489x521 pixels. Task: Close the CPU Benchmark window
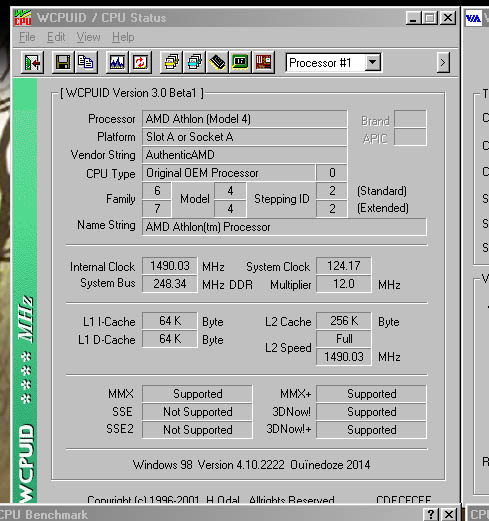point(449,514)
